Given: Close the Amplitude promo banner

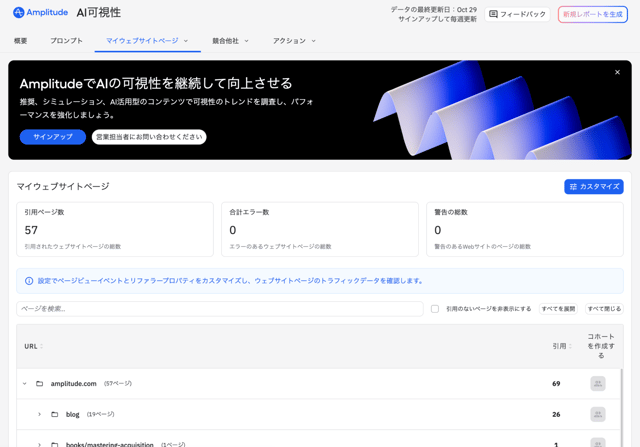Looking at the screenshot, I should point(617,72).
